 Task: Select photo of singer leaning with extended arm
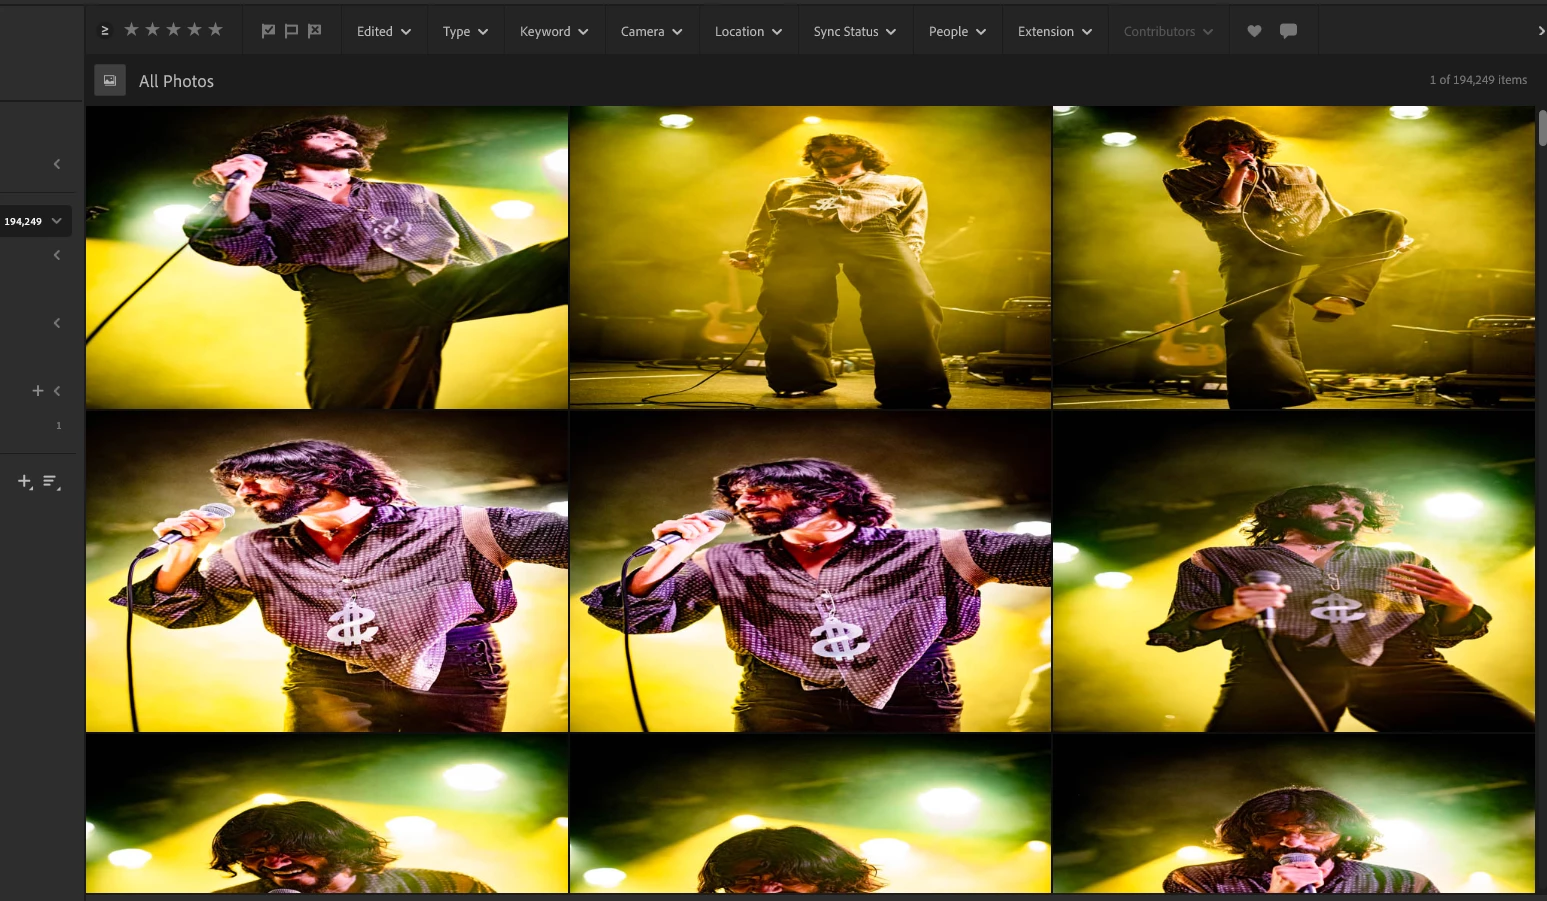pyautogui.click(x=327, y=258)
